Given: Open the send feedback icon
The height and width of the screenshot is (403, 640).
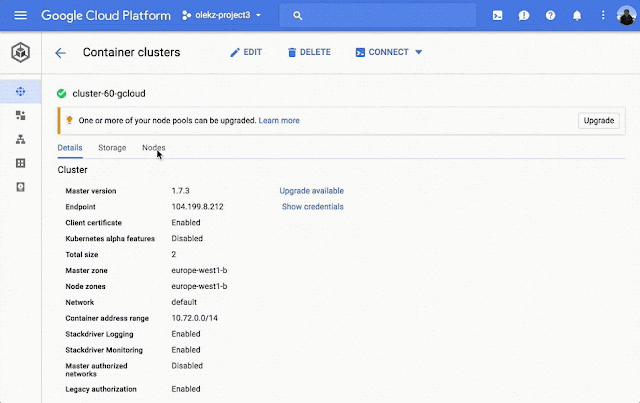Looking at the screenshot, I should pyautogui.click(x=524, y=16).
